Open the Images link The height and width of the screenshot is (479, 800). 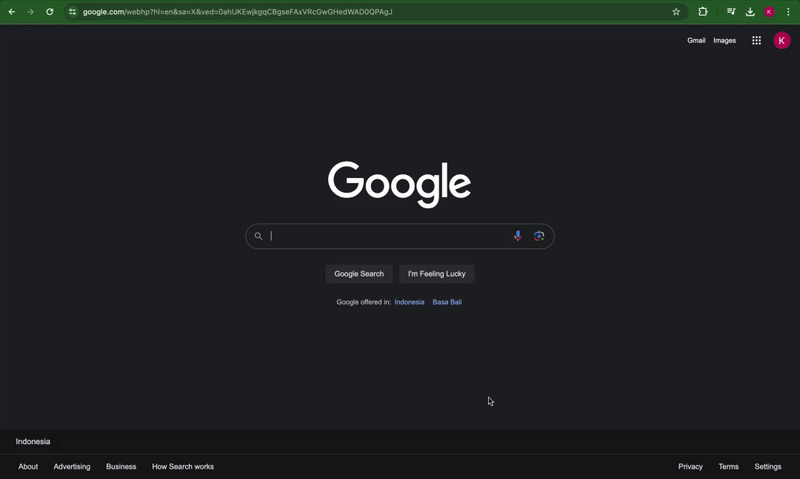click(x=724, y=40)
